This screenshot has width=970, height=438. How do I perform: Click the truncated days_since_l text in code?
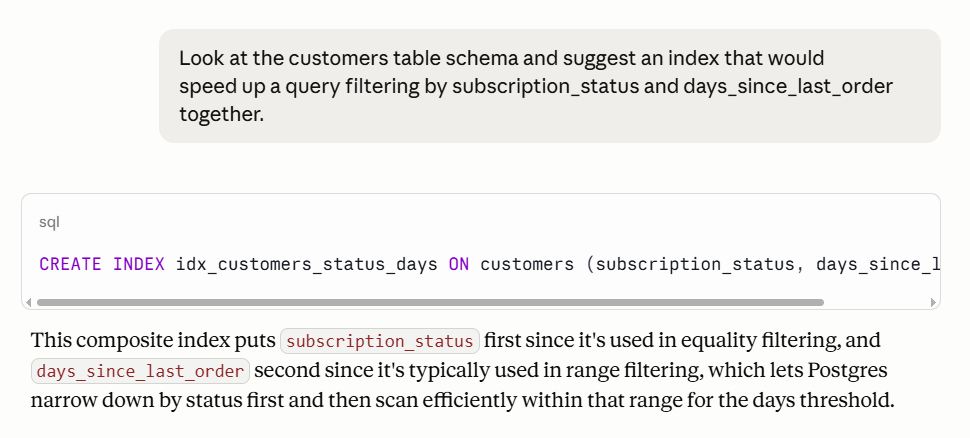pos(878,264)
